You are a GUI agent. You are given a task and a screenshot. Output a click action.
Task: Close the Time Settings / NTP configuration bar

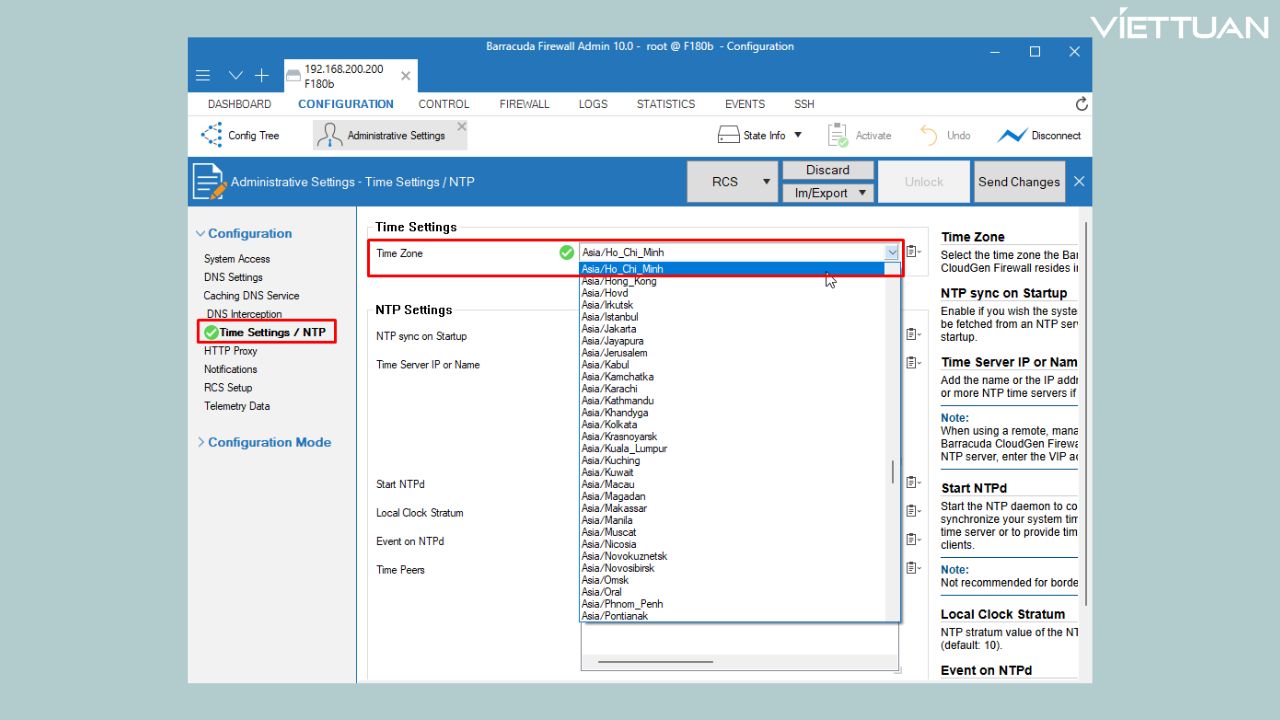tap(1079, 182)
